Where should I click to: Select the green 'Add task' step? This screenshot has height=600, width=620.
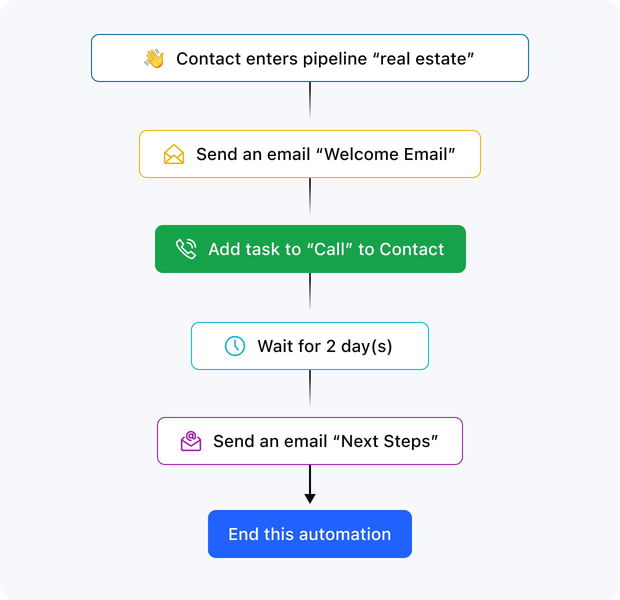(310, 249)
